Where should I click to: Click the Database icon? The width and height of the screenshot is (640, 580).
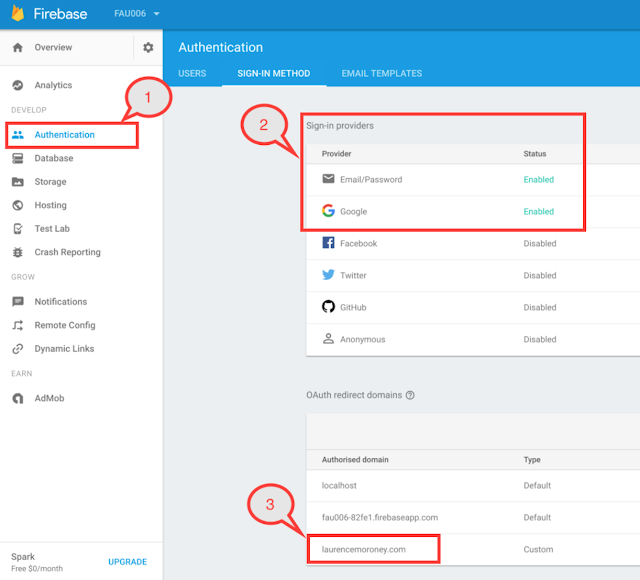(18, 158)
